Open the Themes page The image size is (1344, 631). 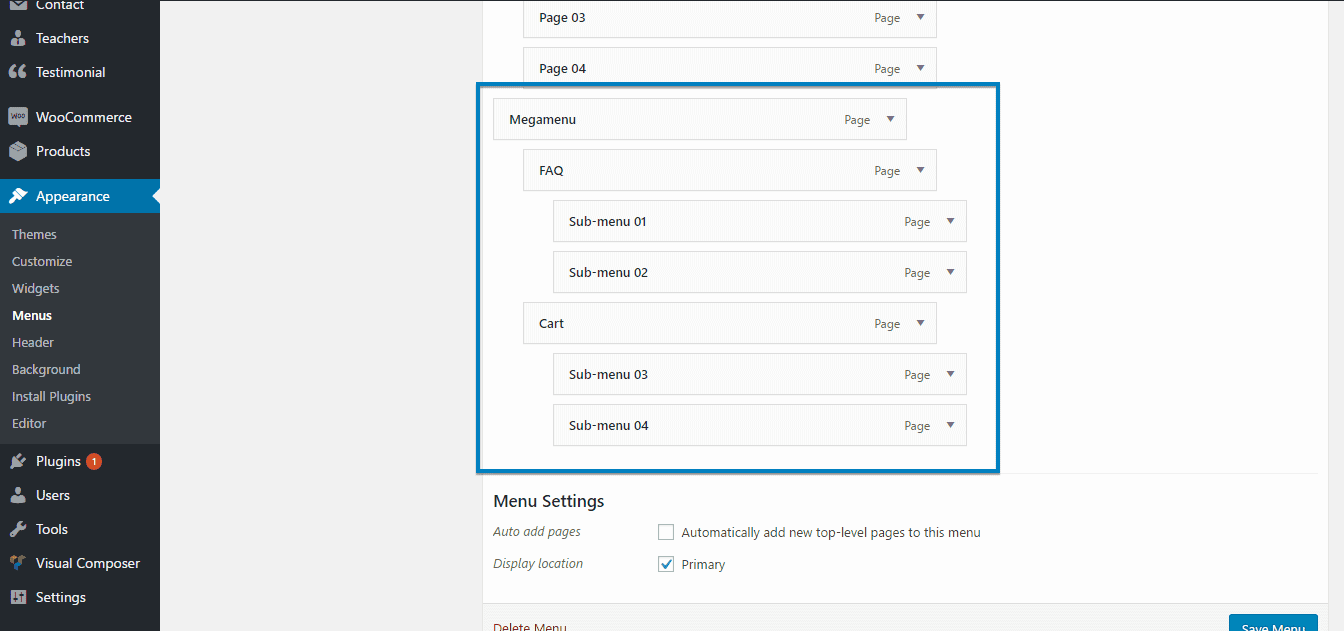pos(34,233)
